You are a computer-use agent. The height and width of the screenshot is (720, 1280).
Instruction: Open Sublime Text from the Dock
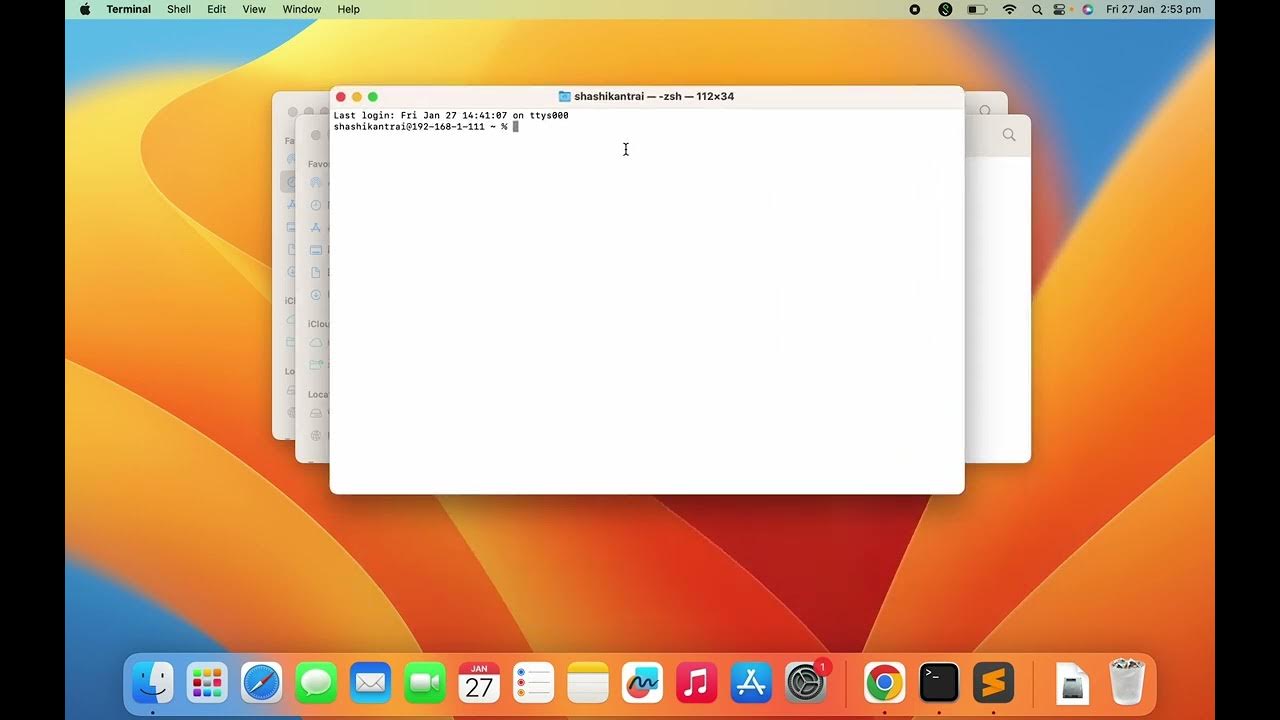coord(994,683)
